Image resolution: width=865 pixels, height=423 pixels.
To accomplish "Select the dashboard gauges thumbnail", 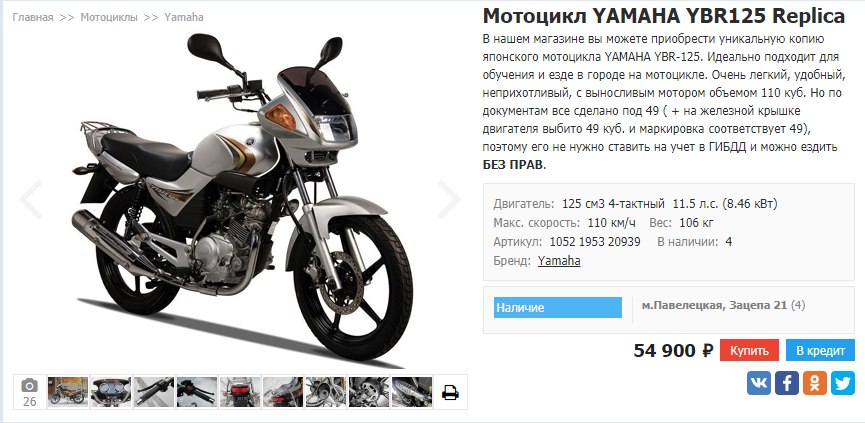I will coord(111,392).
